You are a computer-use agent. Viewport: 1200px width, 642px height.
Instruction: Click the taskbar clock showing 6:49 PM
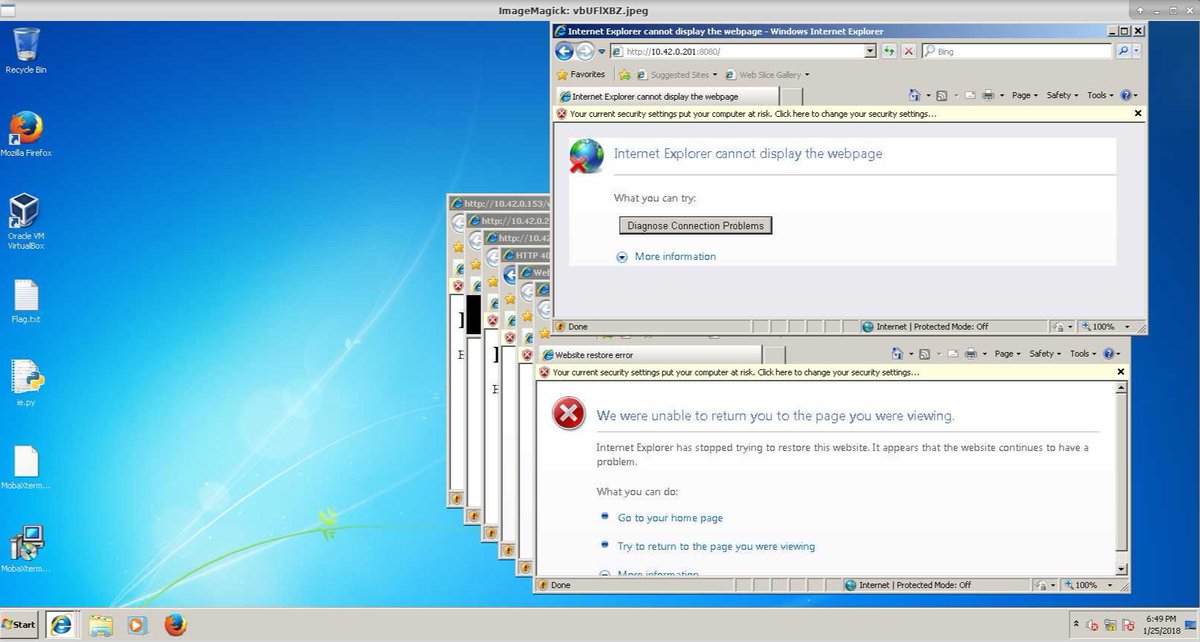(x=1160, y=626)
